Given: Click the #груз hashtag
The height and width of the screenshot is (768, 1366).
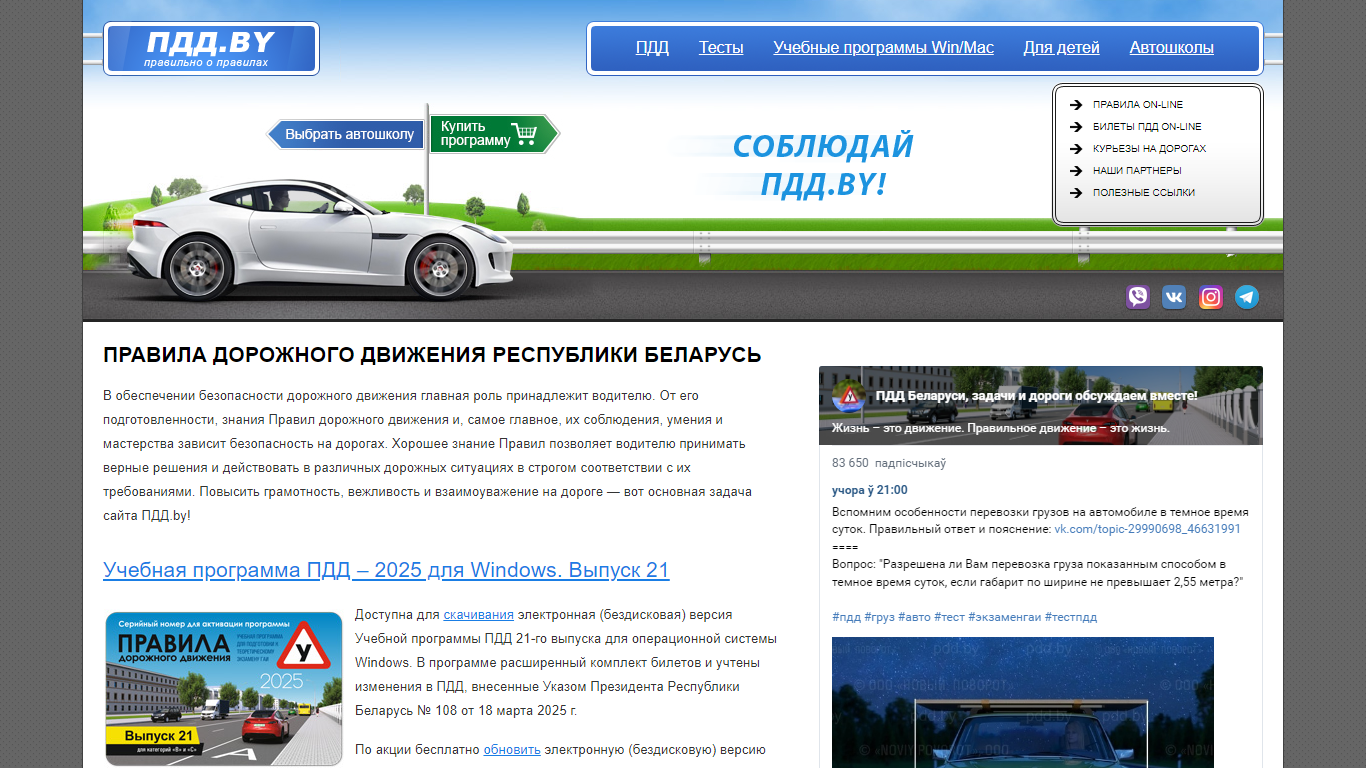Looking at the screenshot, I should pyautogui.click(x=879, y=617).
